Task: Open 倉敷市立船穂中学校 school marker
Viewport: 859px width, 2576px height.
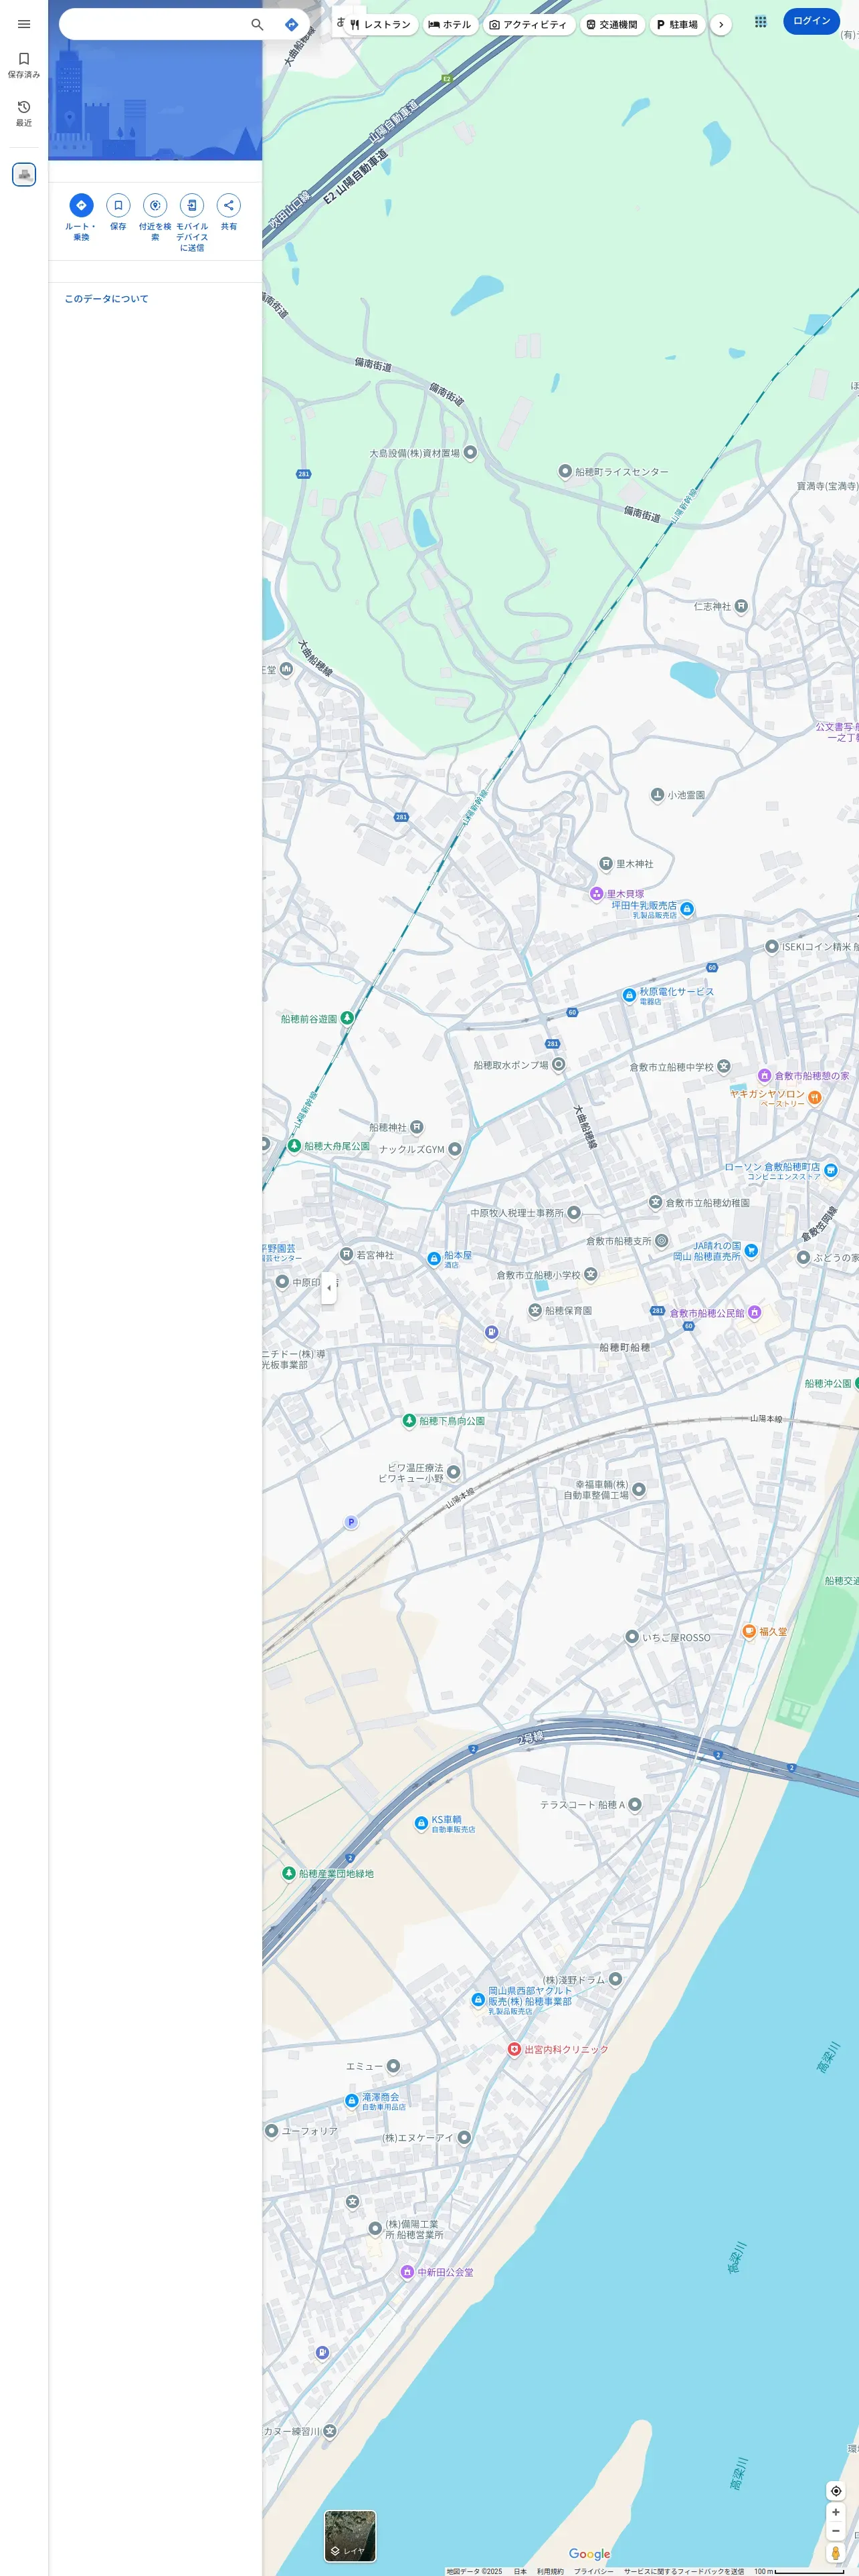Action: [x=724, y=1067]
